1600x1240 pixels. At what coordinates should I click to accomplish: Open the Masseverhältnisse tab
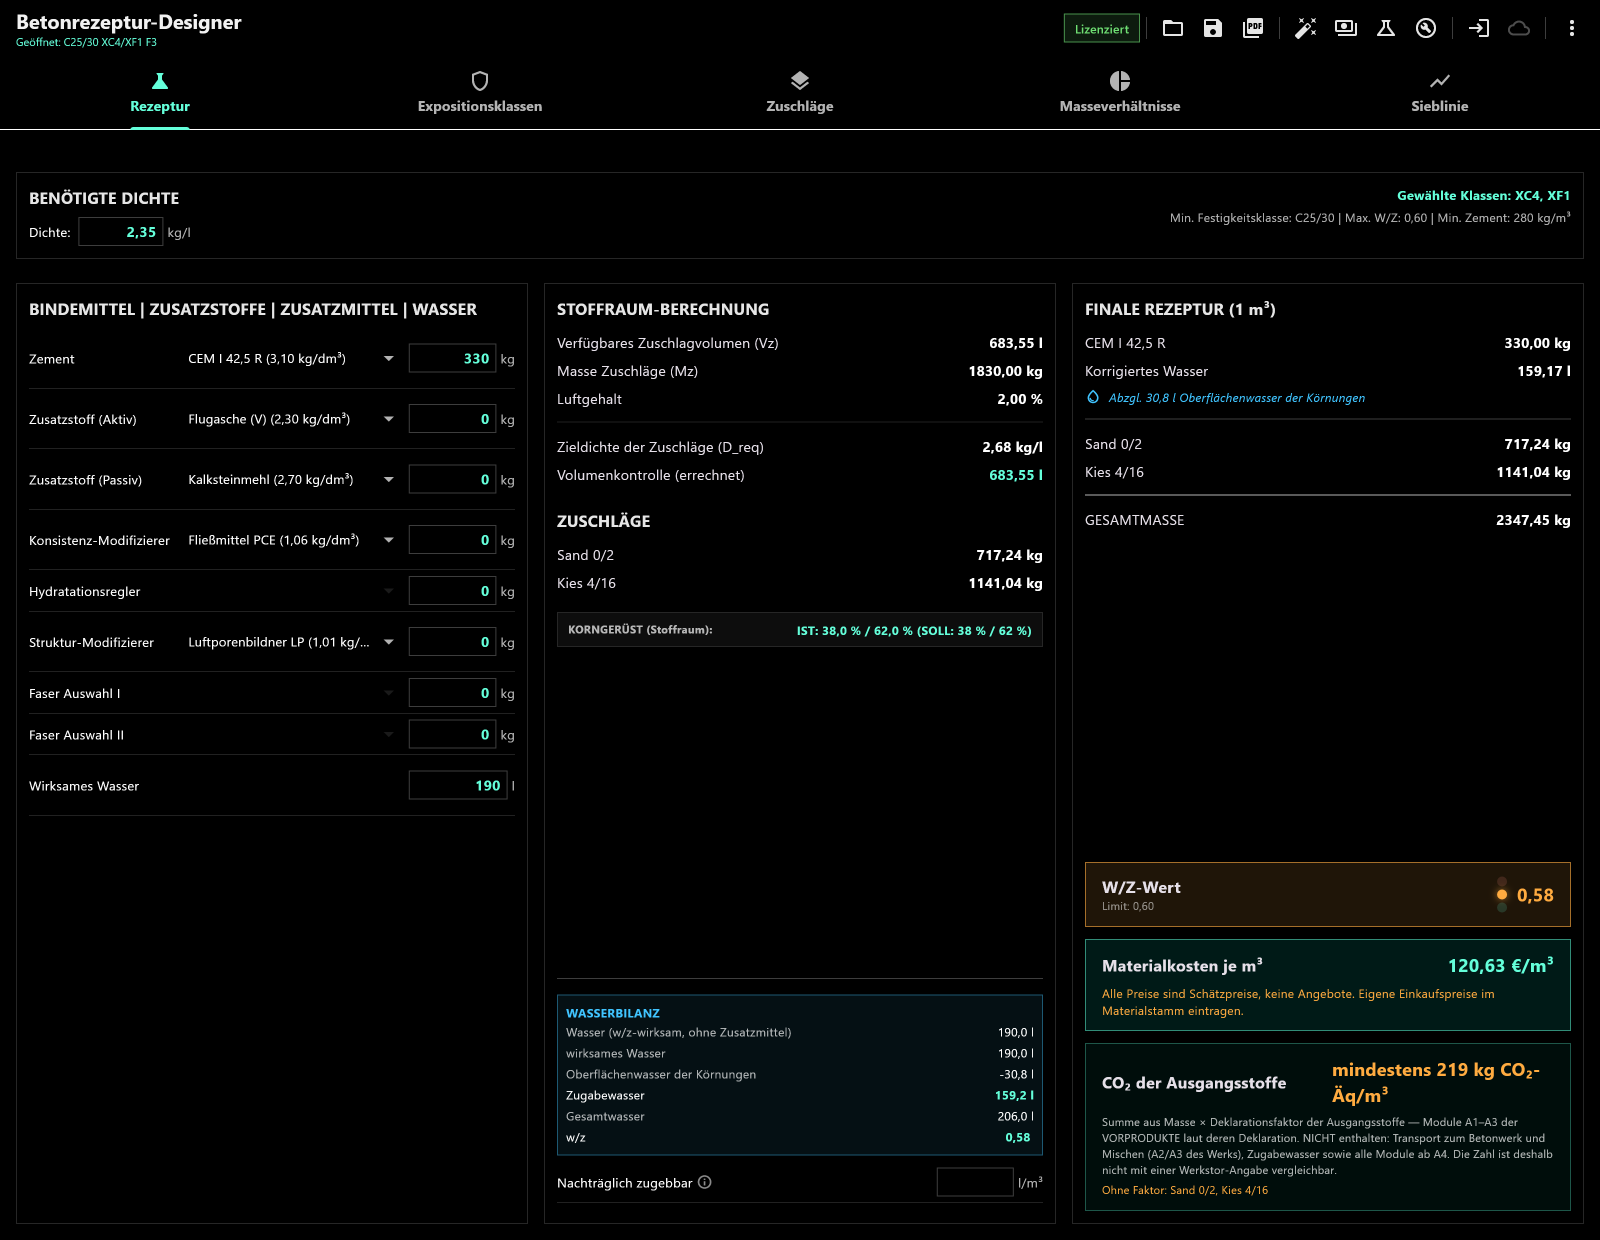pos(1120,93)
